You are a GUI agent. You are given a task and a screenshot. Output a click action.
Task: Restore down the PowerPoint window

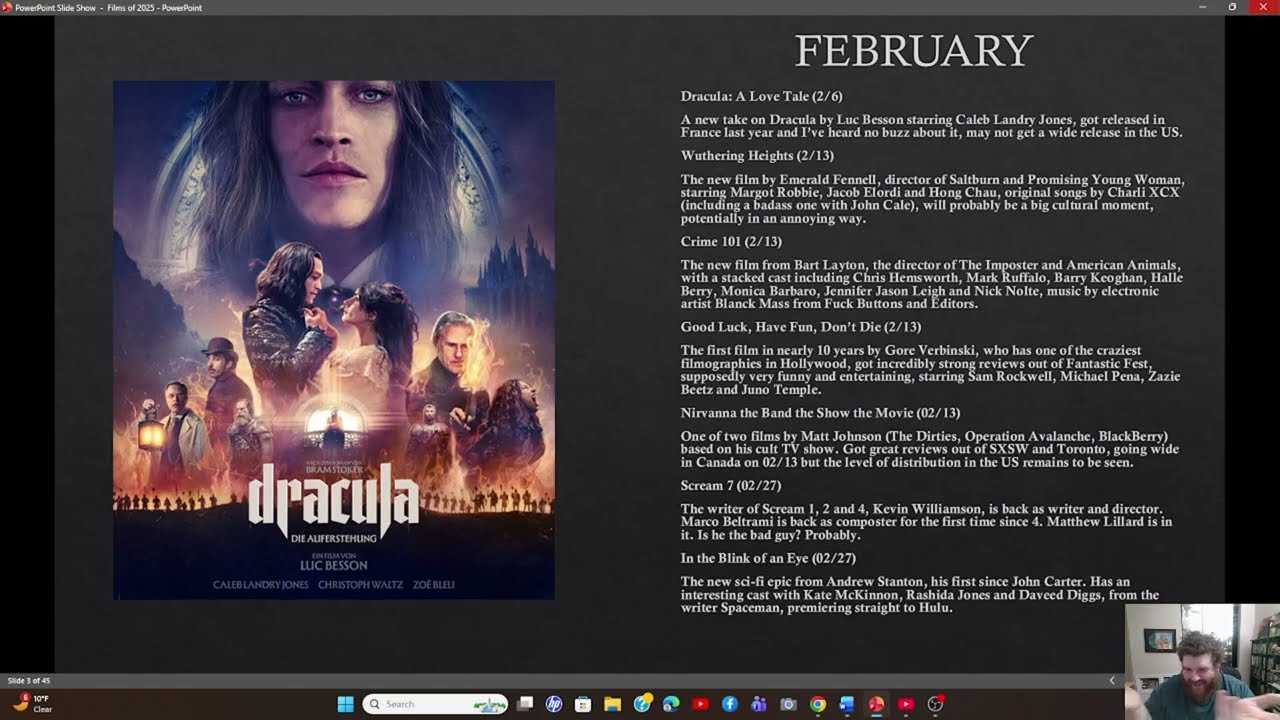tap(1232, 7)
